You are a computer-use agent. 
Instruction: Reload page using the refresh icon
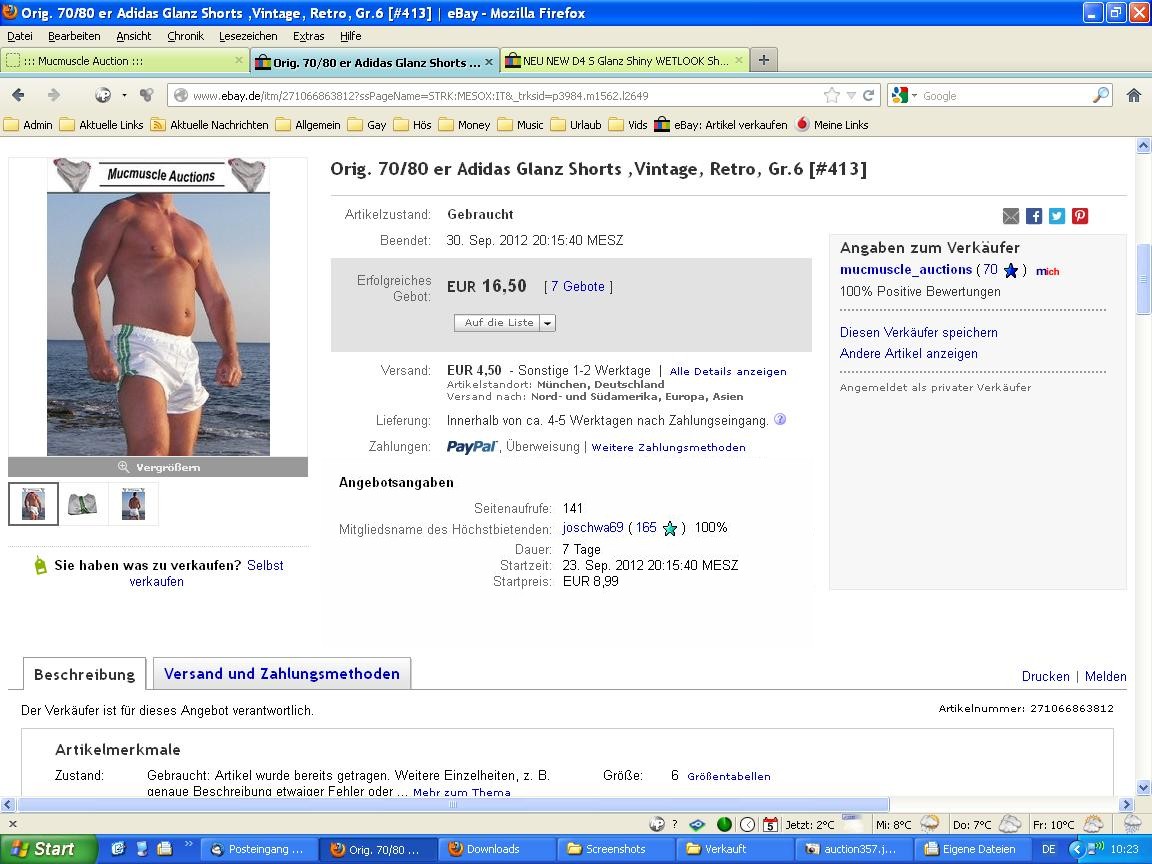click(x=869, y=96)
